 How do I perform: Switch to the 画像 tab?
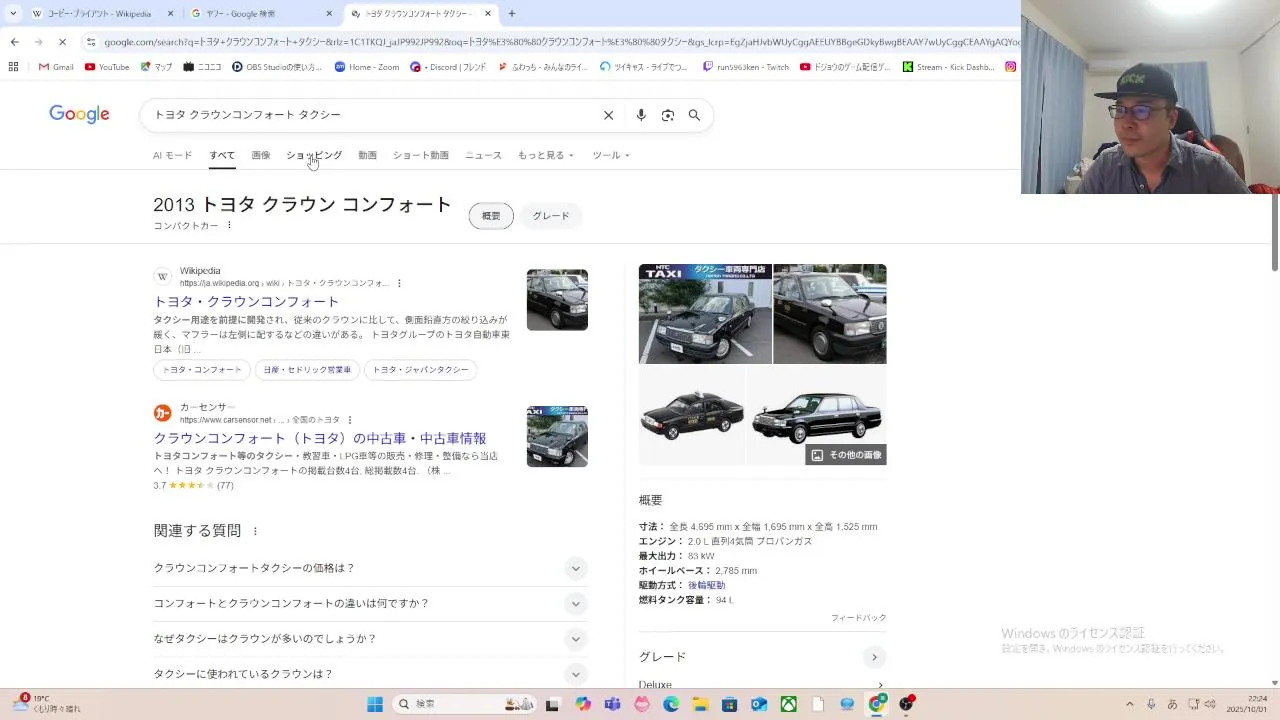click(x=261, y=155)
